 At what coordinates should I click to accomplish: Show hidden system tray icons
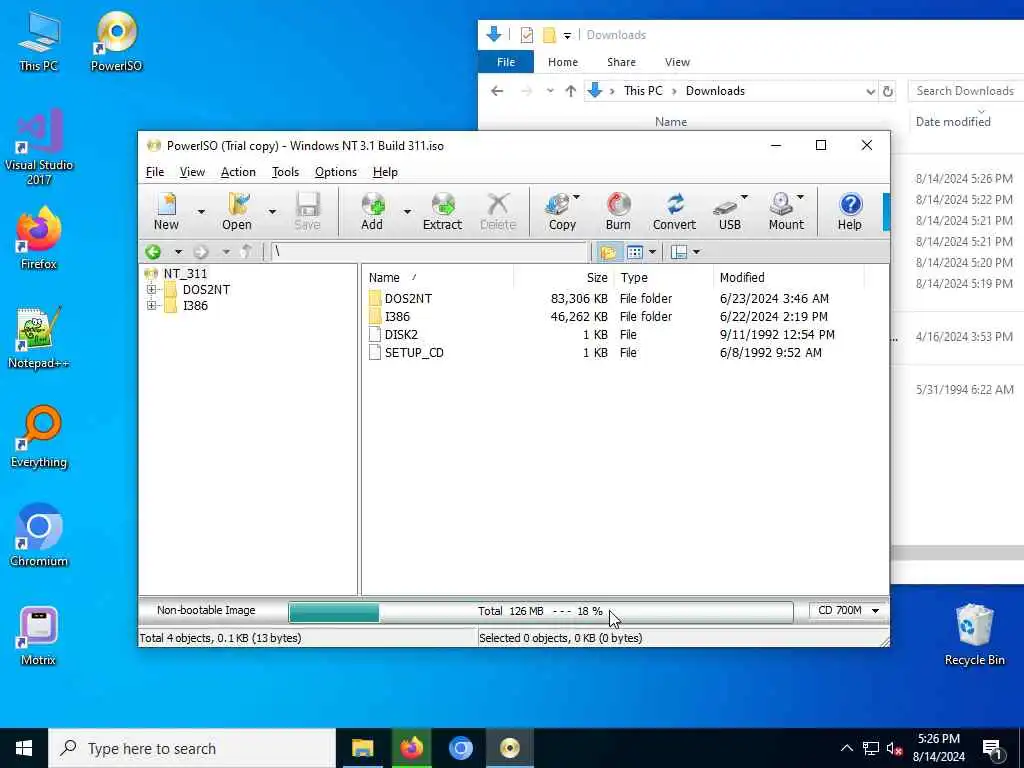coord(846,748)
